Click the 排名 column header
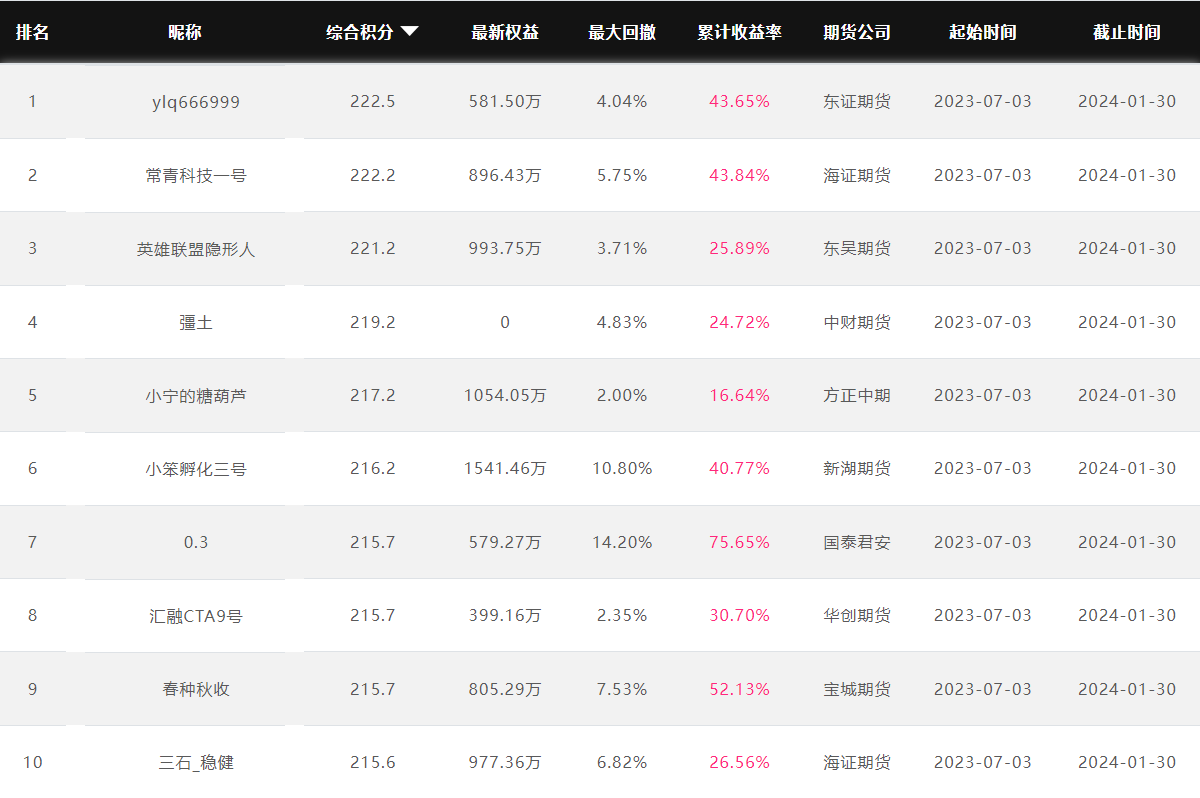Image resolution: width=1200 pixels, height=798 pixels. click(32, 32)
